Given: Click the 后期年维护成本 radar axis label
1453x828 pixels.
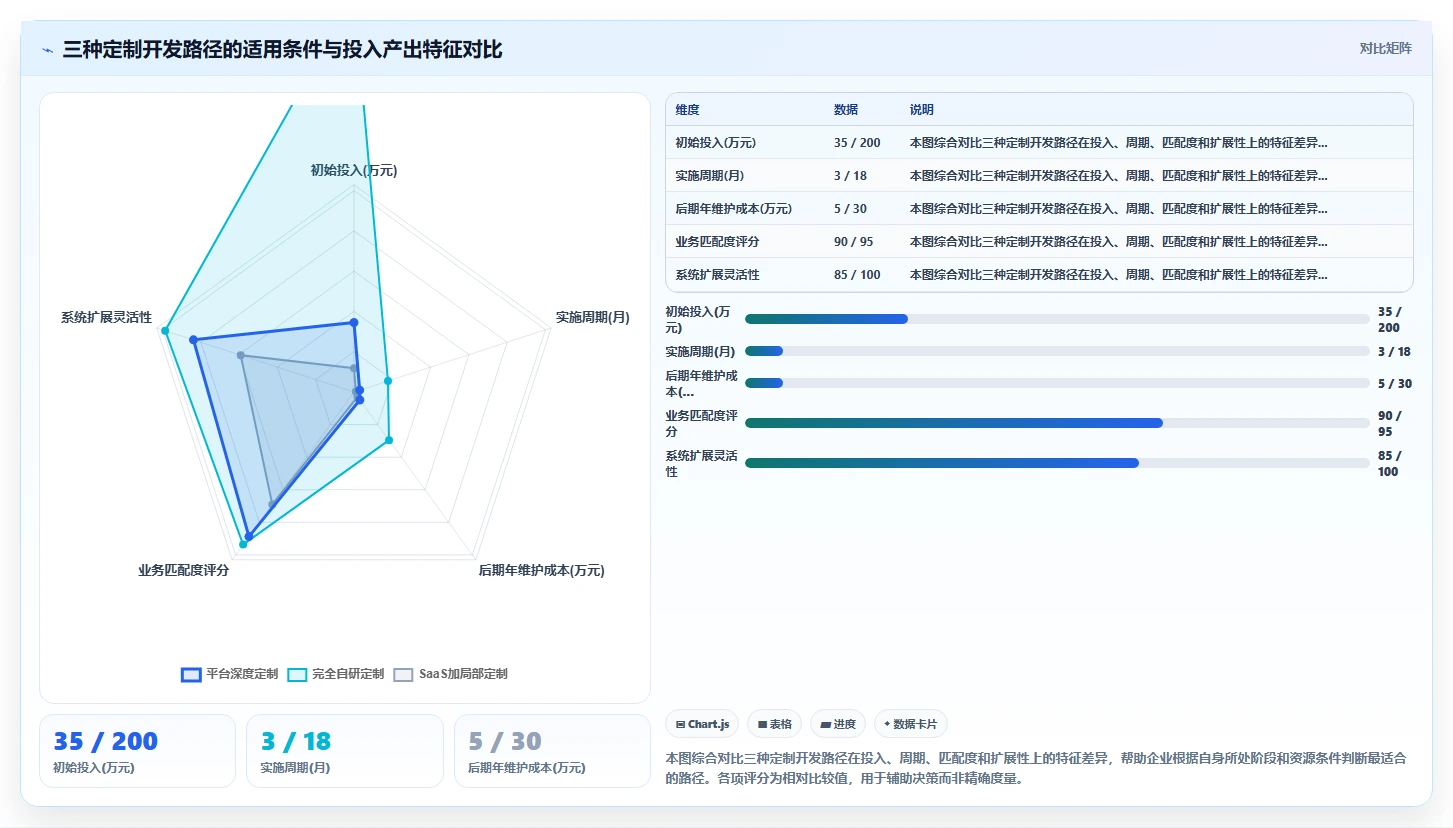Looking at the screenshot, I should (x=542, y=570).
